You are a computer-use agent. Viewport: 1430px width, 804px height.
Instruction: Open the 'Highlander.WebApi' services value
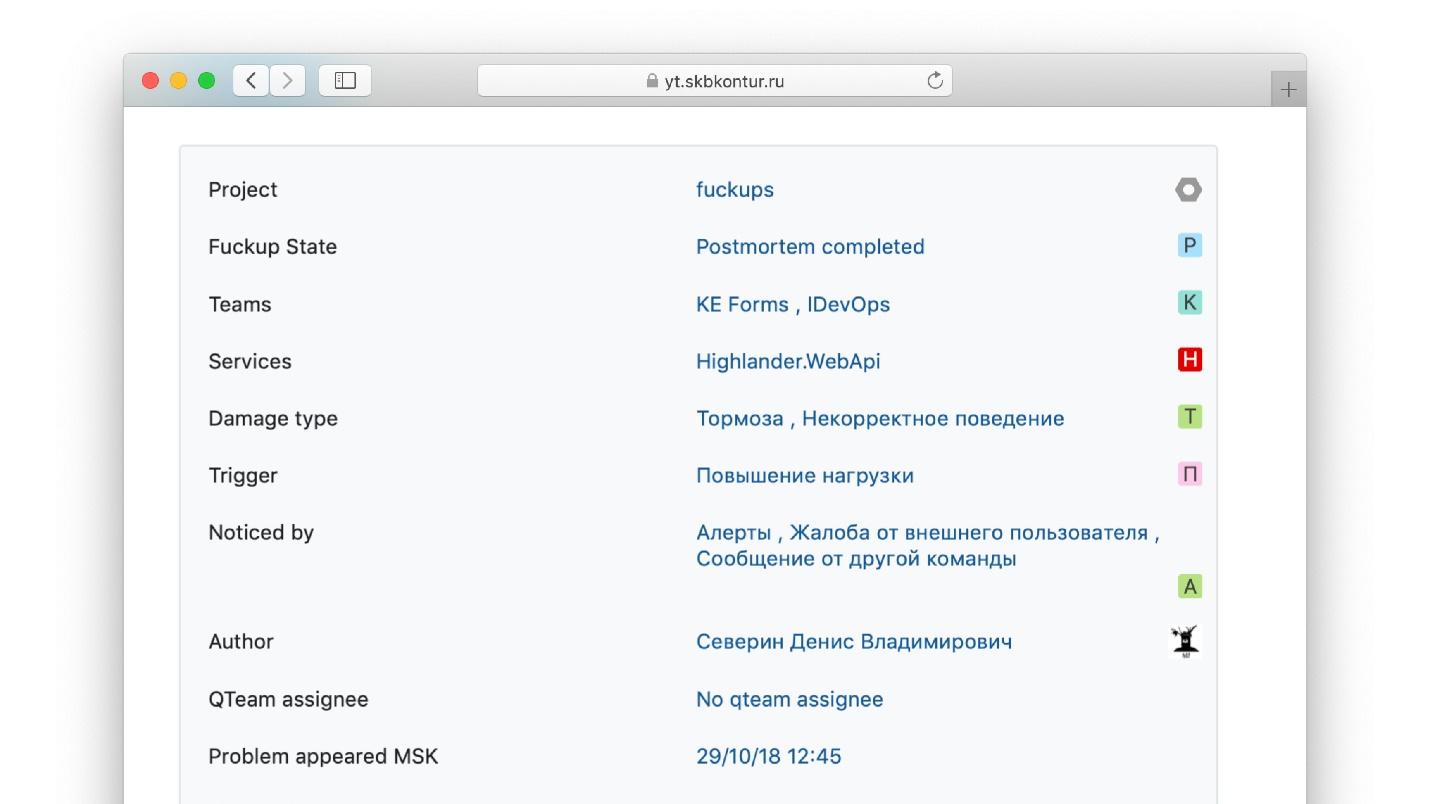[788, 361]
